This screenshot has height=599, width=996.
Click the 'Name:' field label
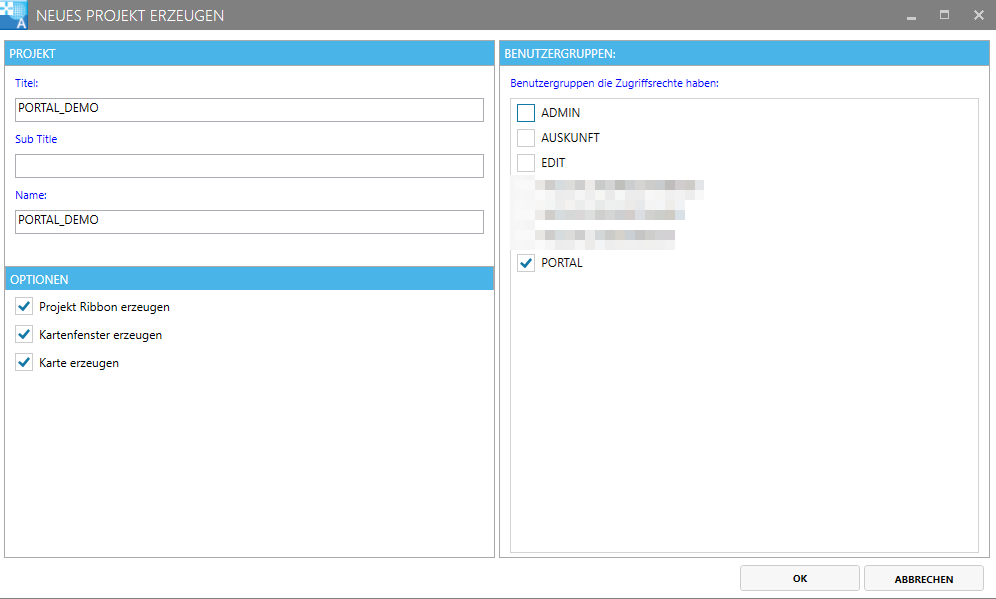[x=31, y=195]
